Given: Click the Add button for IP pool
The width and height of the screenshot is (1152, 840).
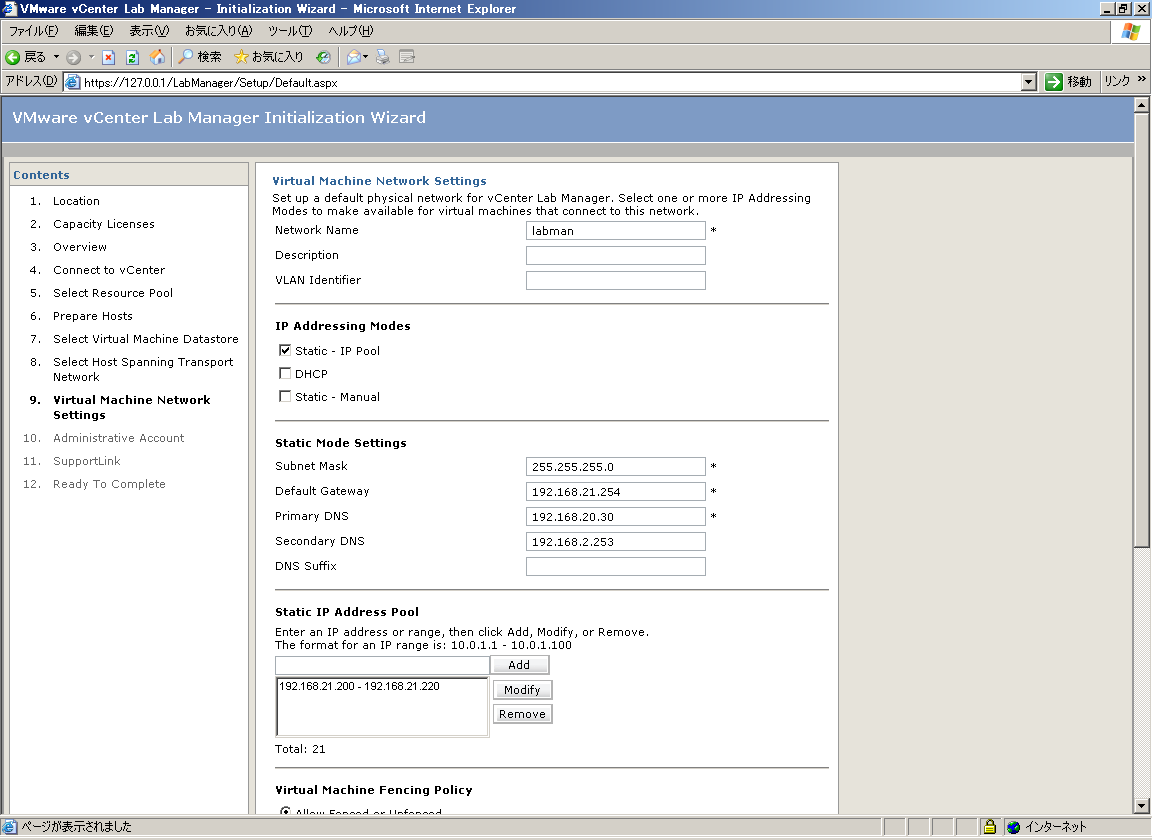Looking at the screenshot, I should point(519,665).
